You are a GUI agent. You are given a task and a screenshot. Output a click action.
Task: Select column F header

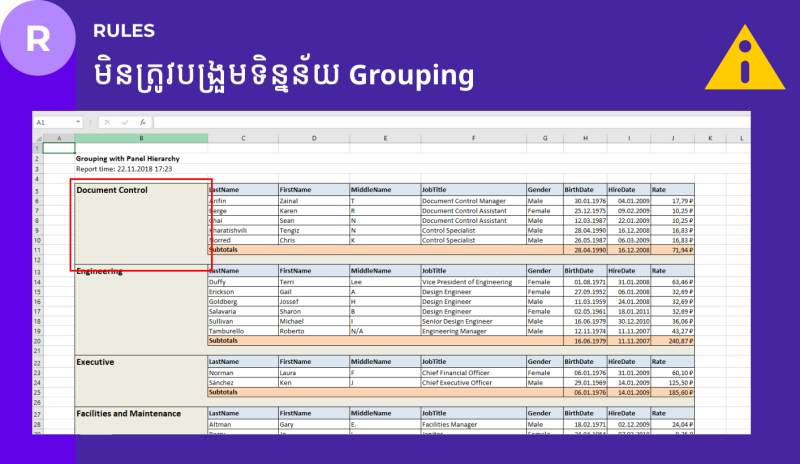point(472,137)
